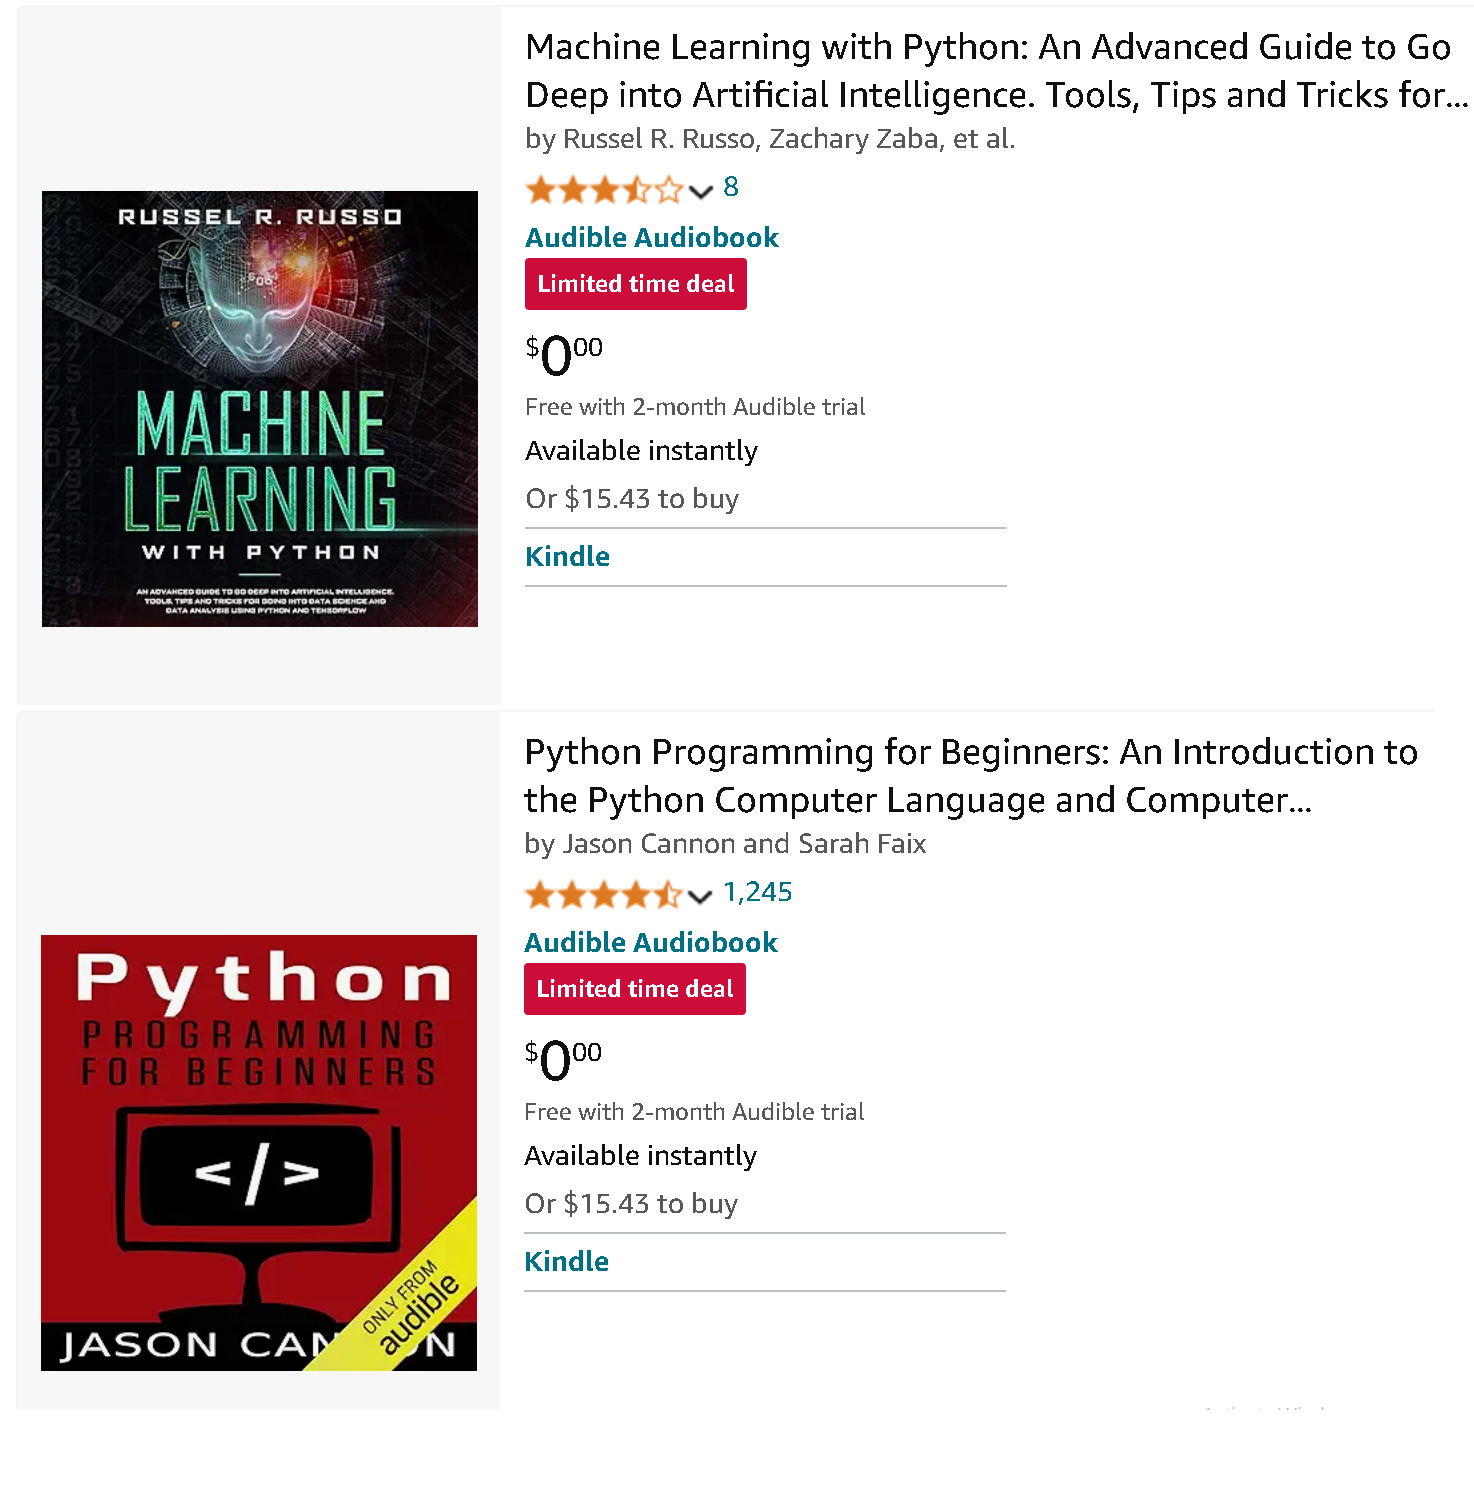Select Kindle format for the beginners Python book
The height and width of the screenshot is (1492, 1474).
pyautogui.click(x=567, y=1261)
